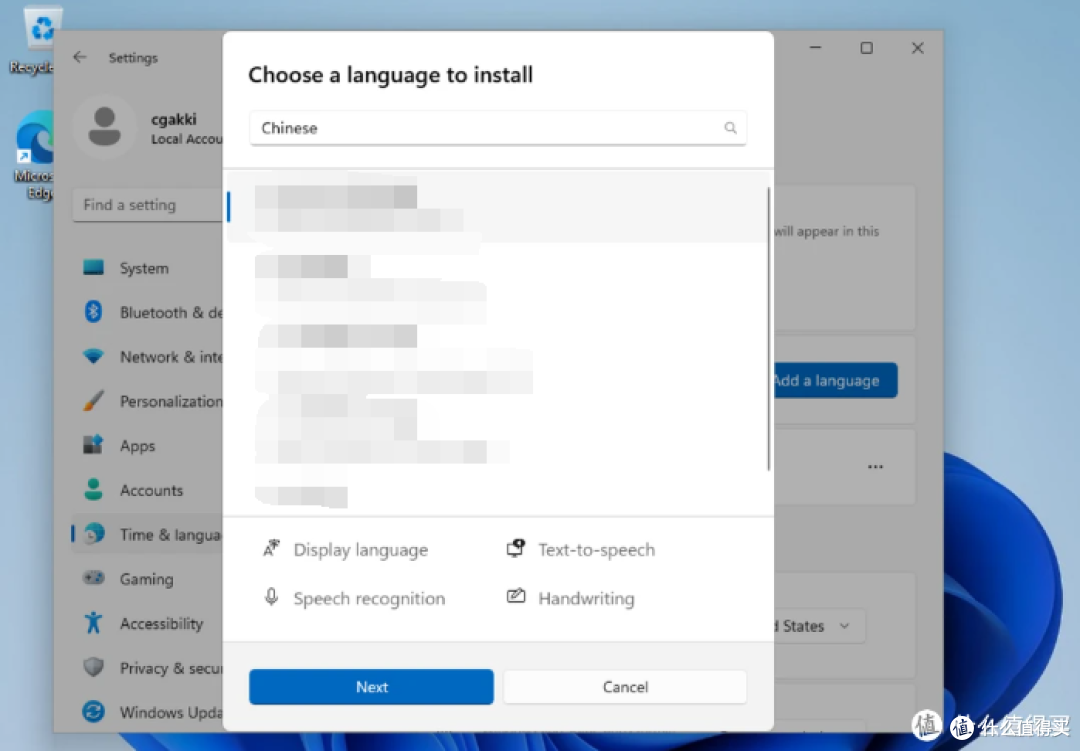Click Text-to-speech label text
This screenshot has width=1080, height=751.
click(596, 549)
